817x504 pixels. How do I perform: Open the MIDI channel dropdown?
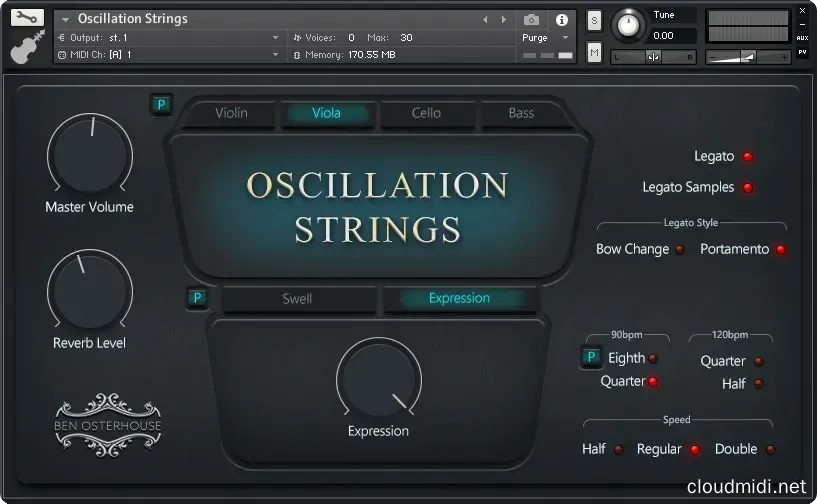(x=170, y=54)
